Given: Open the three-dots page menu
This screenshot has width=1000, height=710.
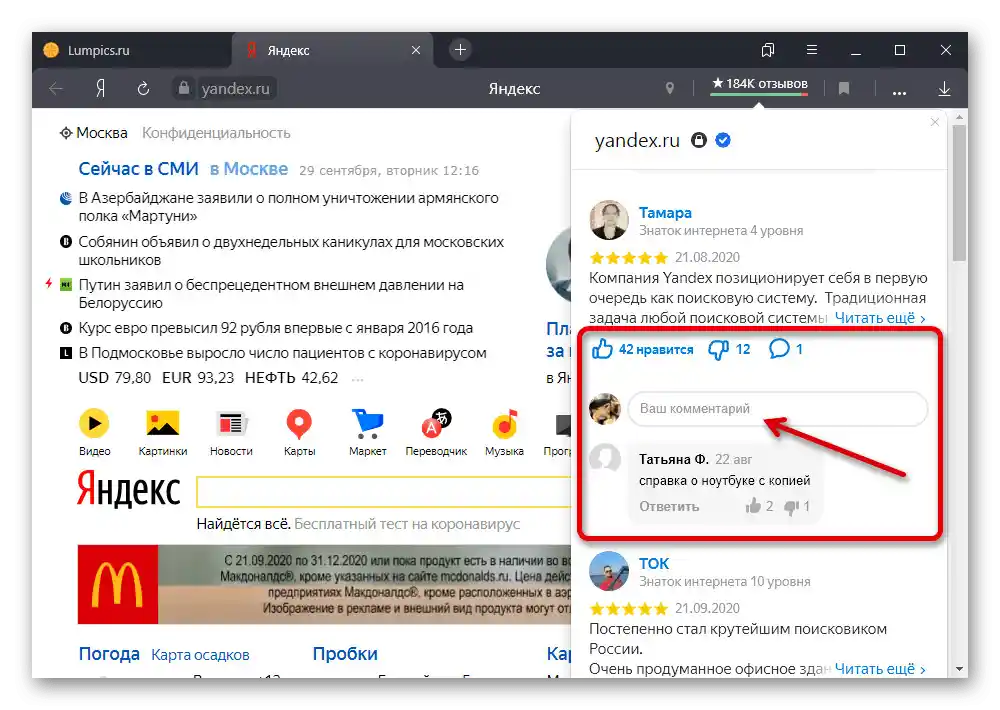Looking at the screenshot, I should (899, 92).
